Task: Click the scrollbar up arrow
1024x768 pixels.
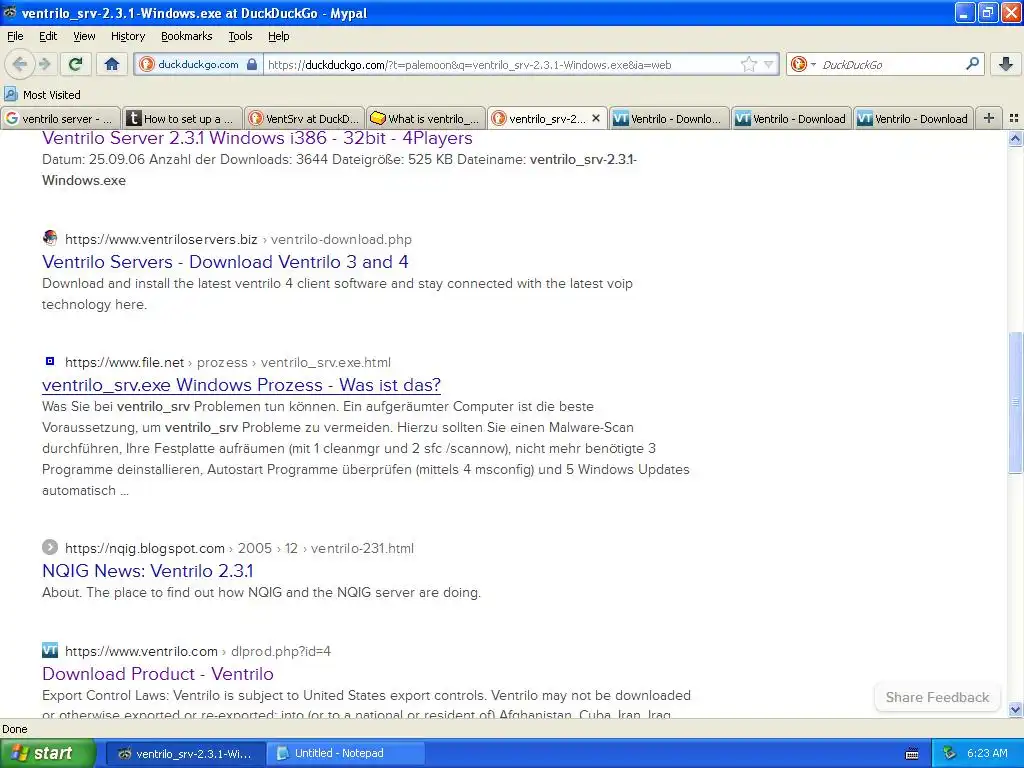Action: click(1015, 138)
